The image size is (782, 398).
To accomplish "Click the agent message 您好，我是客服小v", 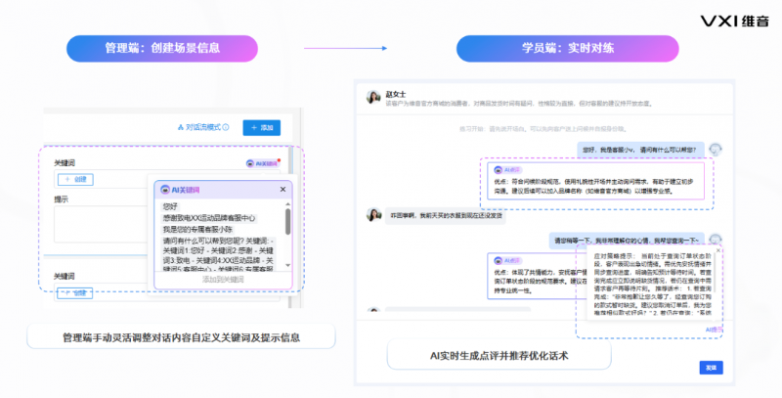I will pos(641,149).
